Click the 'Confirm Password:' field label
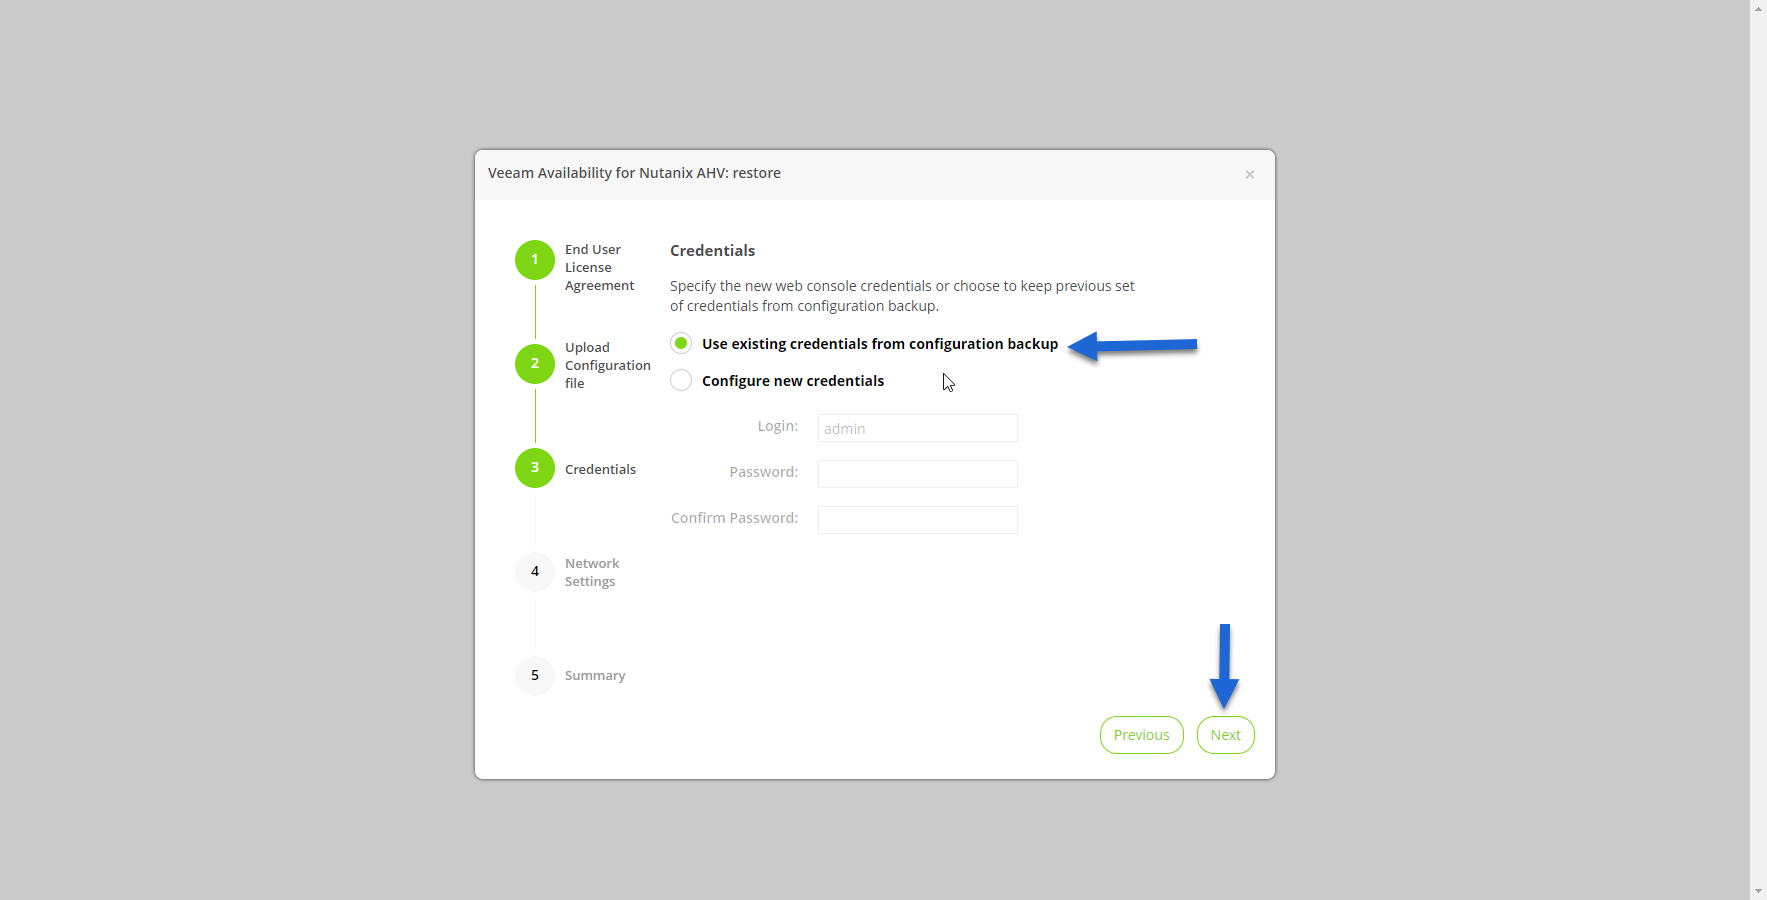 (x=734, y=518)
